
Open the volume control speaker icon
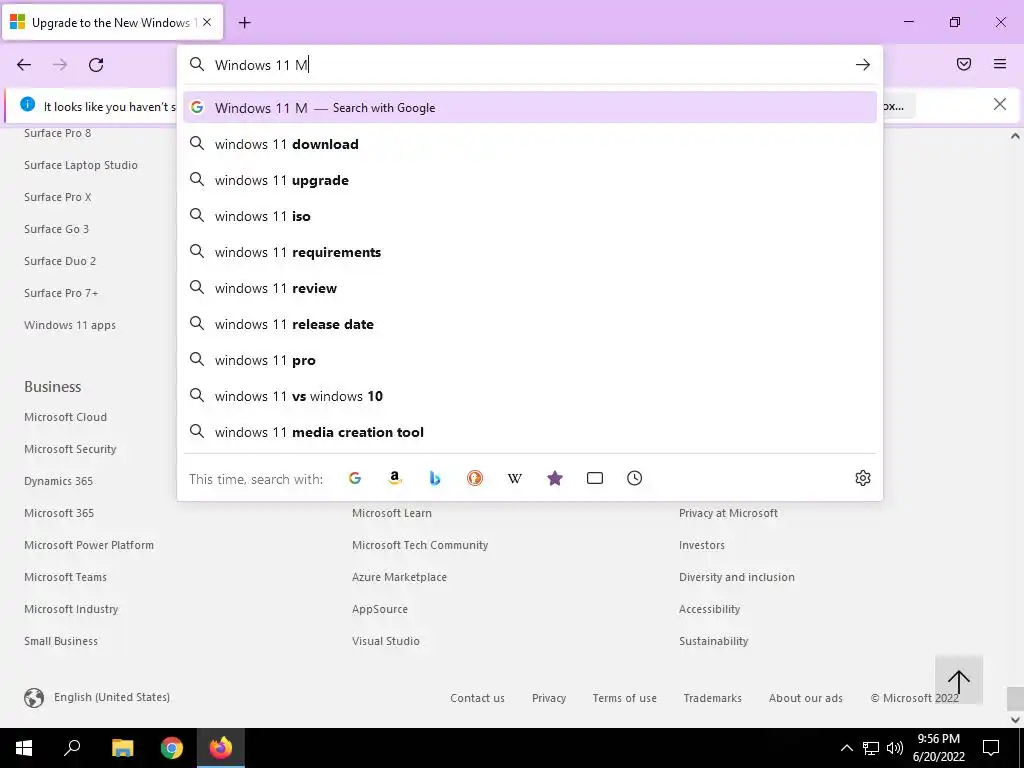895,748
